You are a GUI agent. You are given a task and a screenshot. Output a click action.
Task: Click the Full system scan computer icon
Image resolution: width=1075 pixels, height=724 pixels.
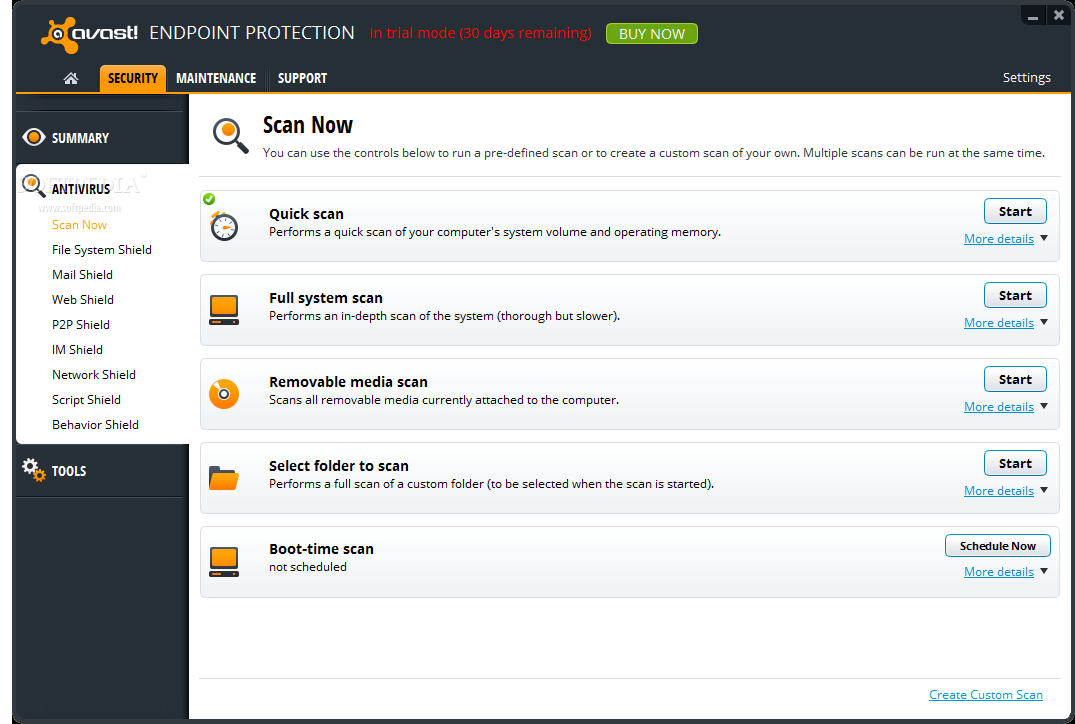[x=224, y=310]
